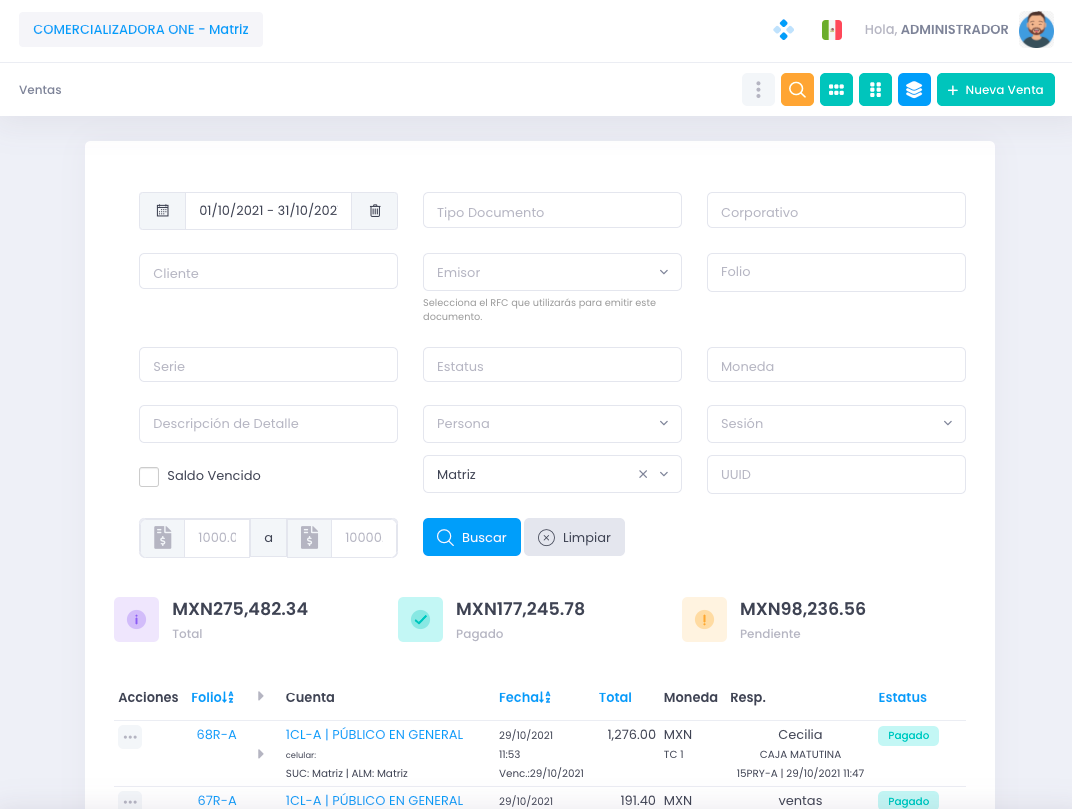Enable the Saldo Vencido checkbox
This screenshot has width=1072, height=809.
149,477
